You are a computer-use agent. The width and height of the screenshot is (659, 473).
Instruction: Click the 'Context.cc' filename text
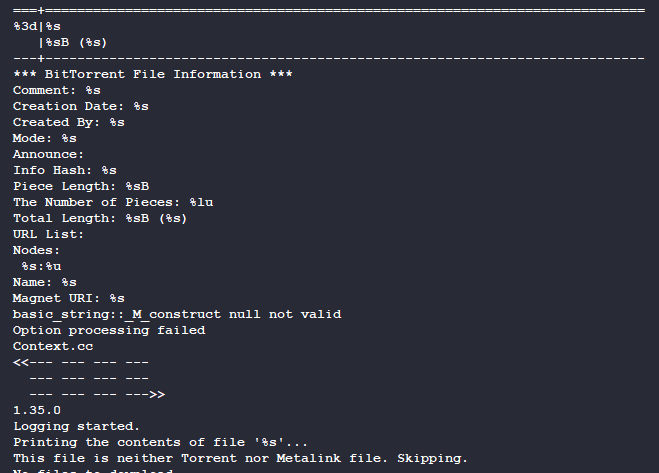(53, 346)
